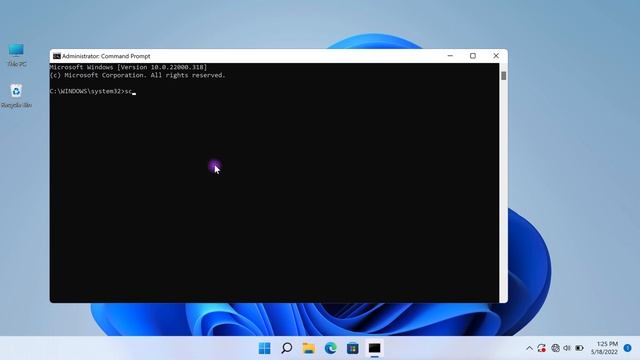Screen dimensions: 640x360
Task: Click the C:\WINDOWS\system32> prompt line
Action: click(93, 91)
